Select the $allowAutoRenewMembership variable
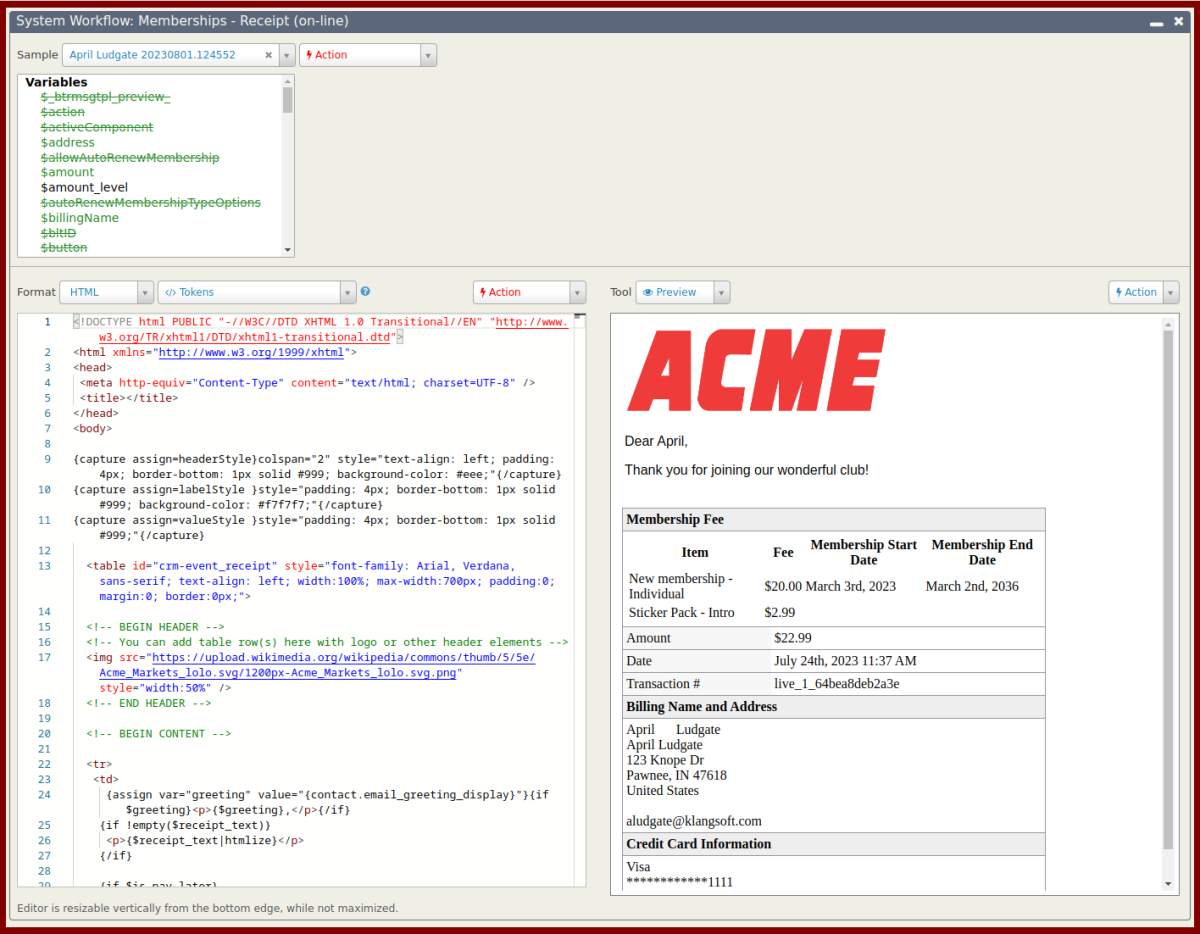Image resolution: width=1200 pixels, height=934 pixels. click(x=130, y=157)
